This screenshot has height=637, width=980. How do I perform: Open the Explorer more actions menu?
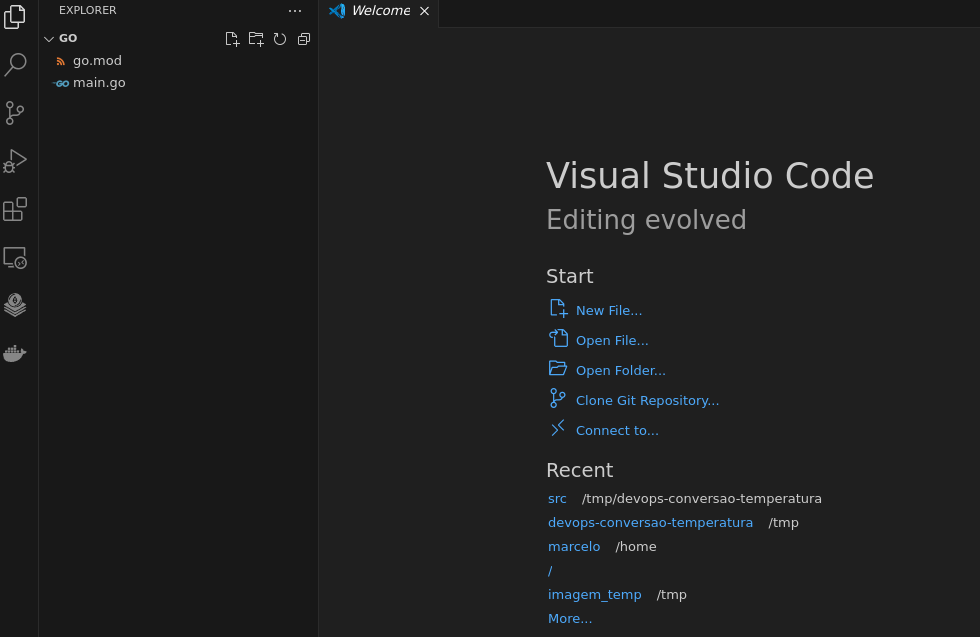click(295, 11)
